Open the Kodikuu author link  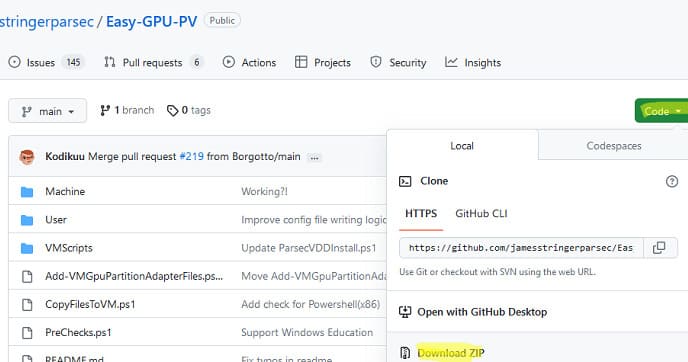(65, 157)
